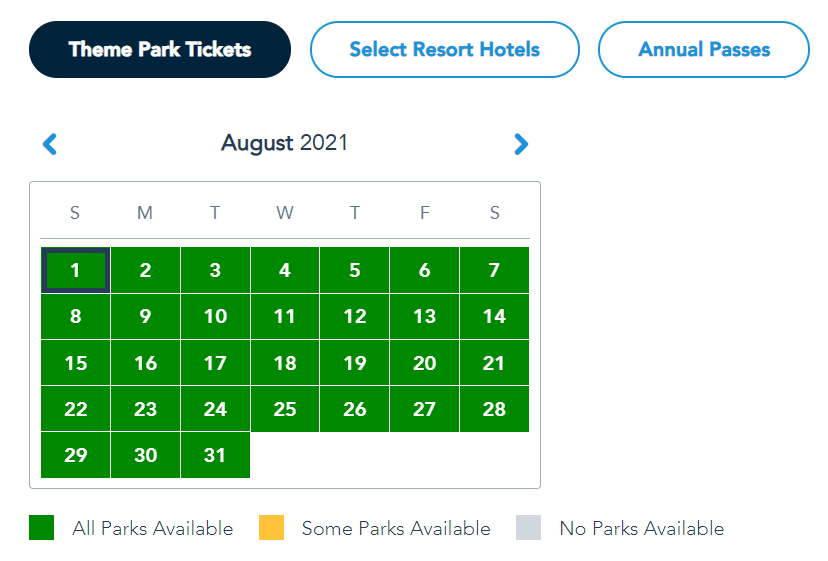Choose August 20 on the calendar
The width and height of the screenshot is (828, 561).
coord(424,363)
